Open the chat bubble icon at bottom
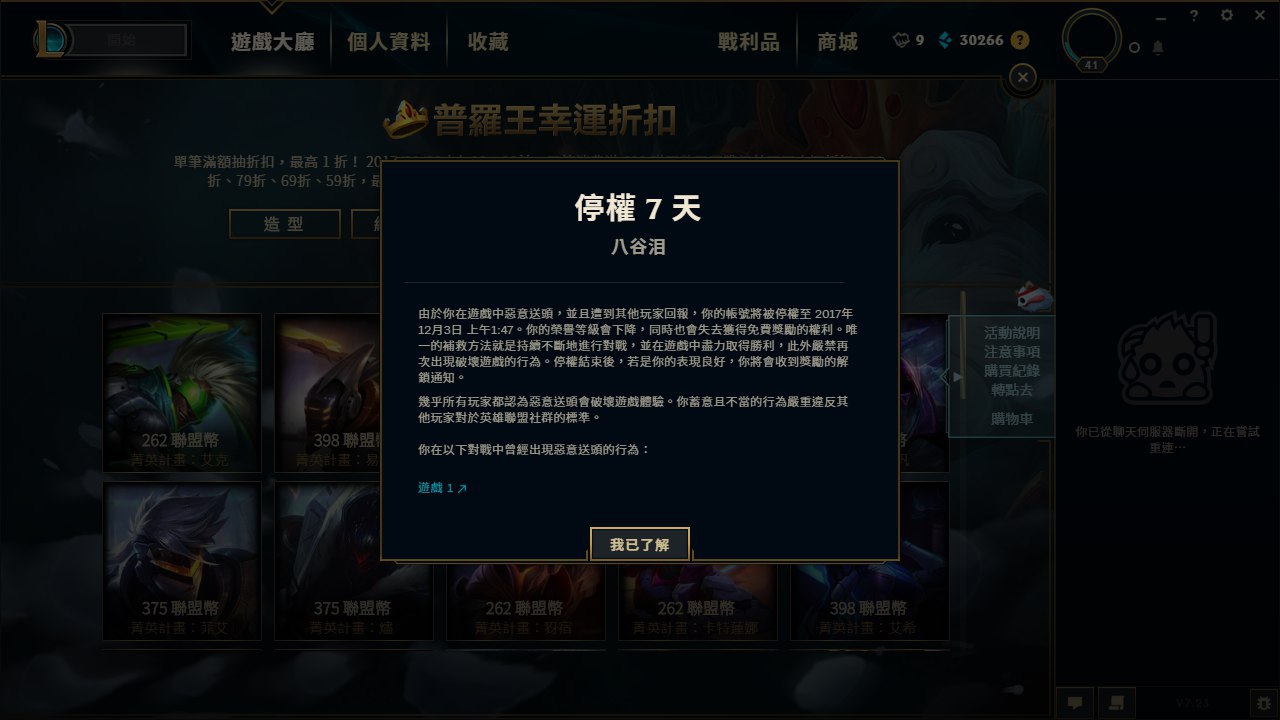This screenshot has width=1280, height=720. click(x=1075, y=703)
